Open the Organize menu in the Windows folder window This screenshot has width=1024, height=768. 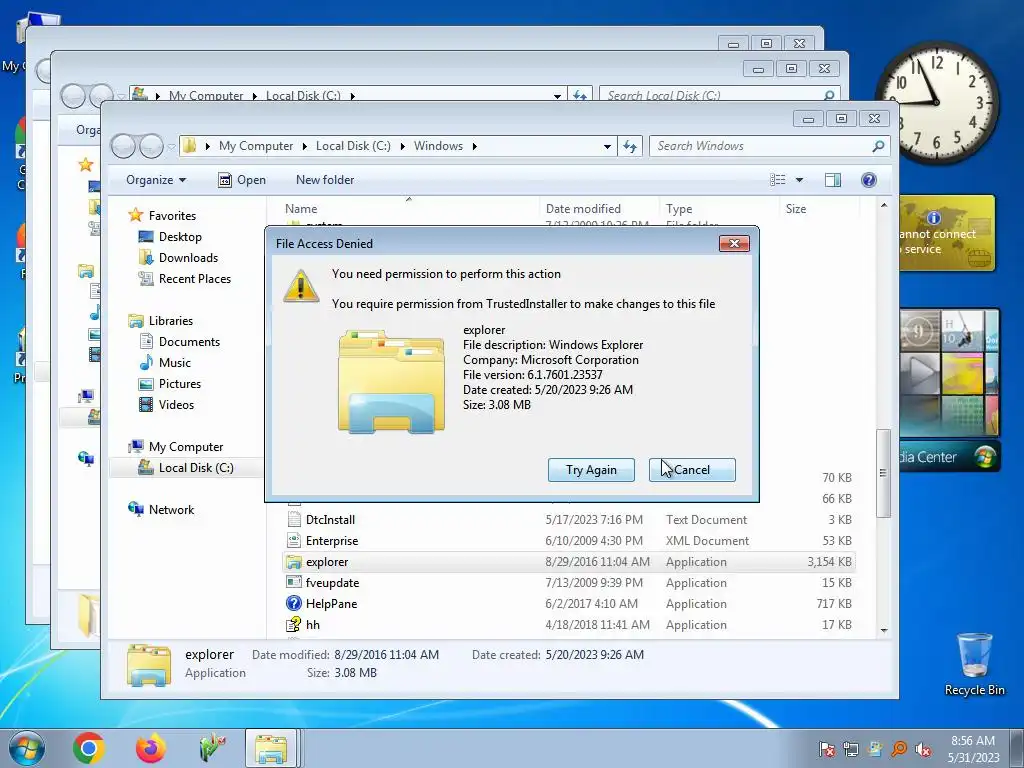(155, 180)
